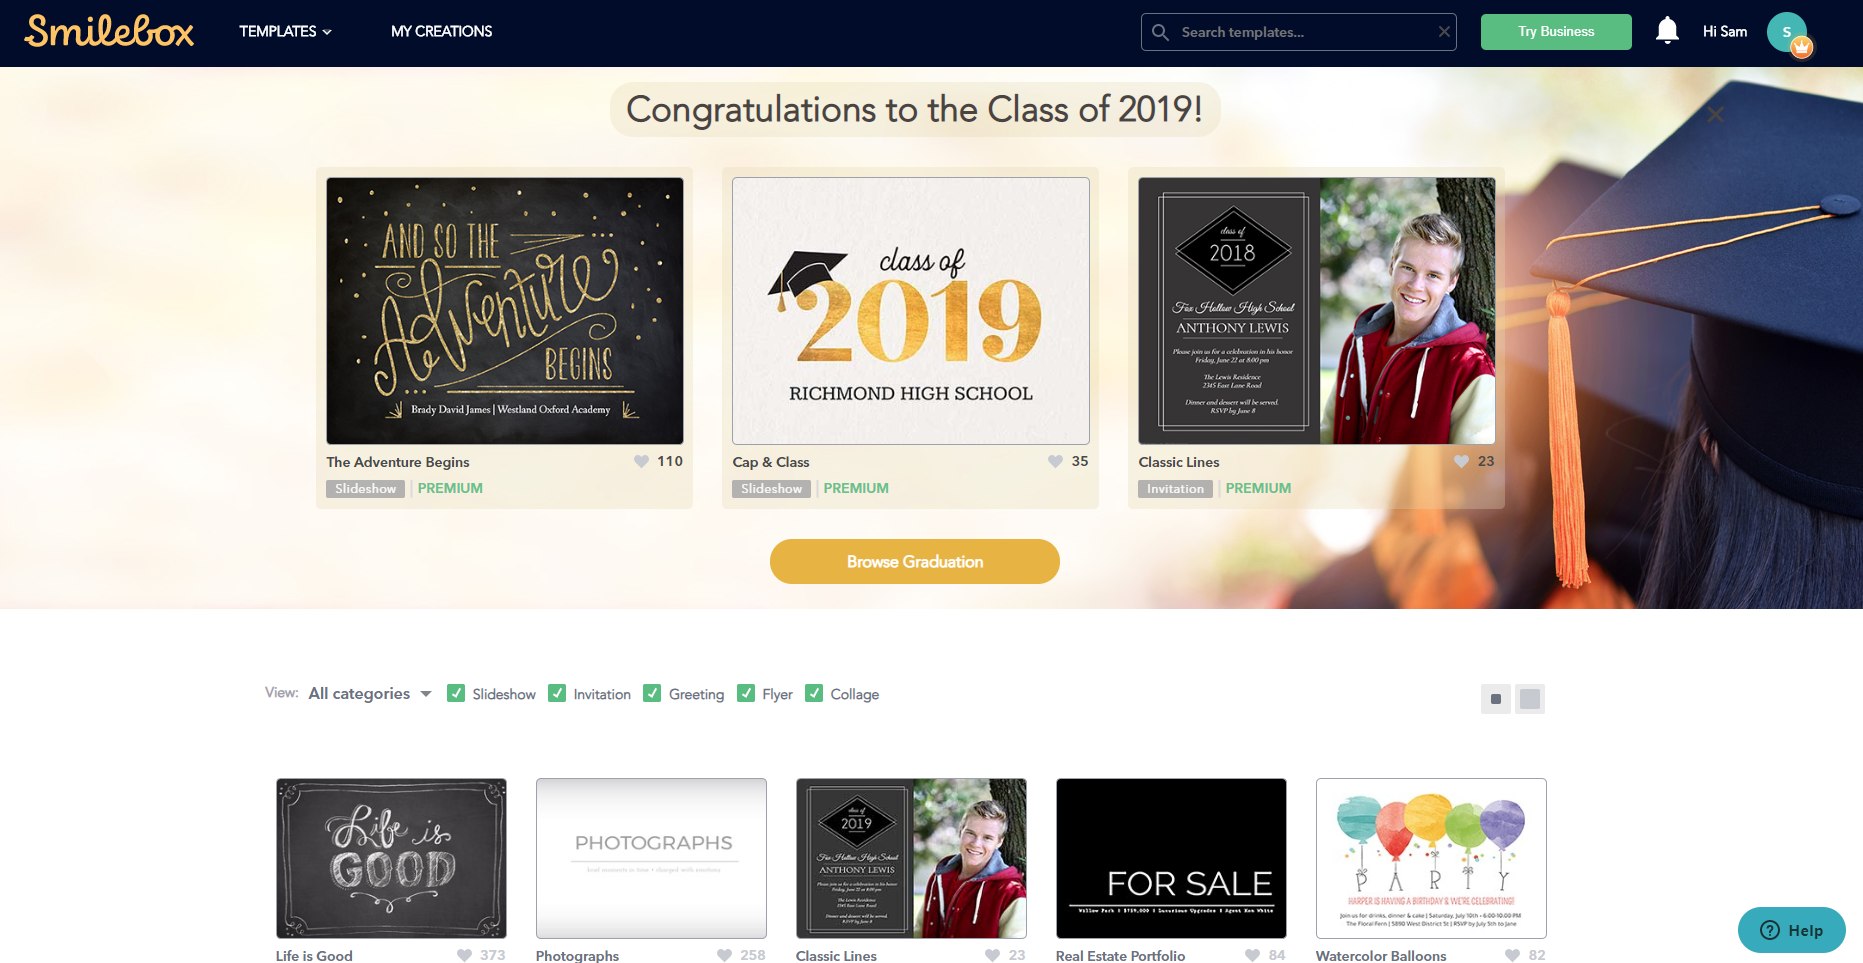This screenshot has height=963, width=1863.
Task: Open the Help widget
Action: click(1791, 930)
